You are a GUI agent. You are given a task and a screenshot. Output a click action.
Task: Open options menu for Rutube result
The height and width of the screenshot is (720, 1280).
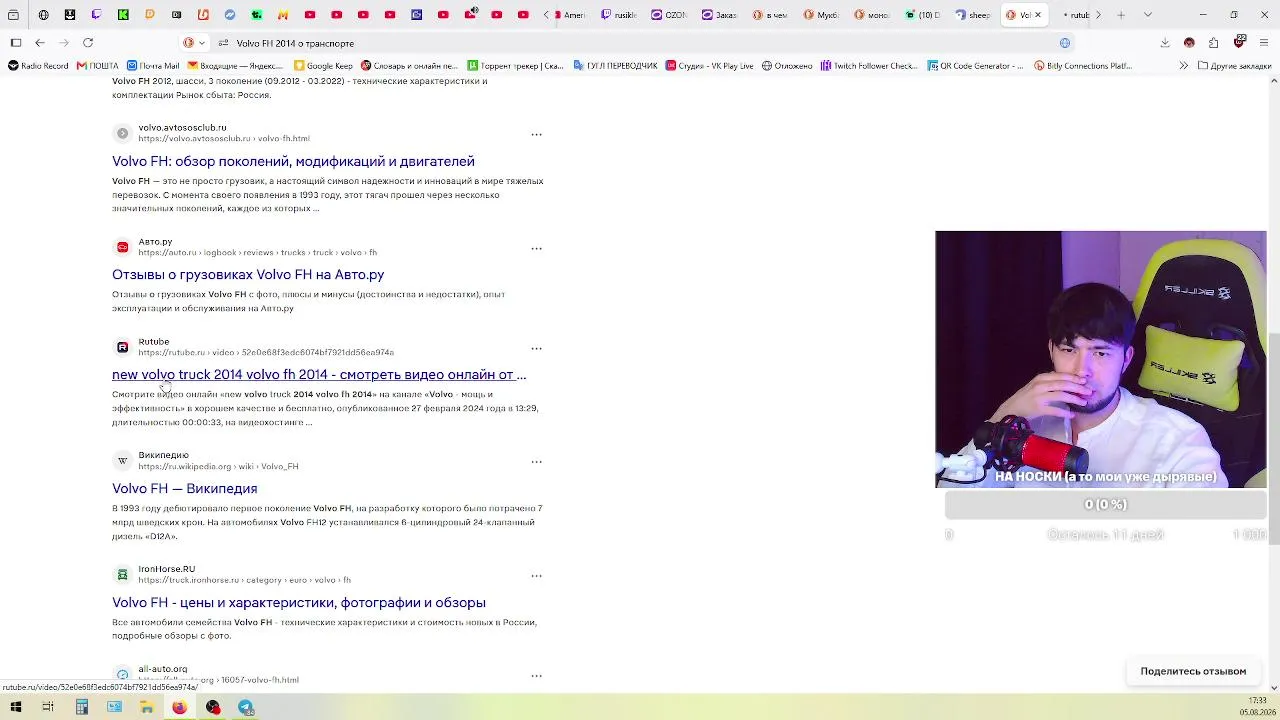(536, 348)
